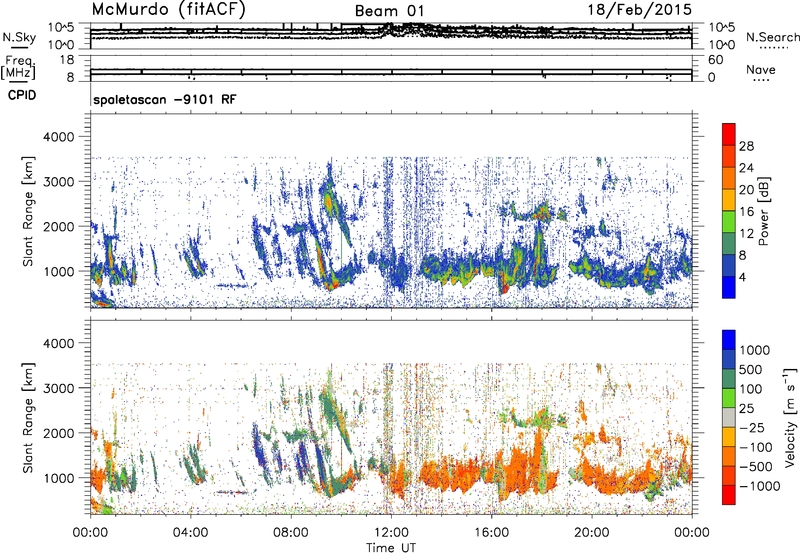Click the 'Freq. [MHz]' axis label
The width and height of the screenshot is (800, 554).
point(18,68)
